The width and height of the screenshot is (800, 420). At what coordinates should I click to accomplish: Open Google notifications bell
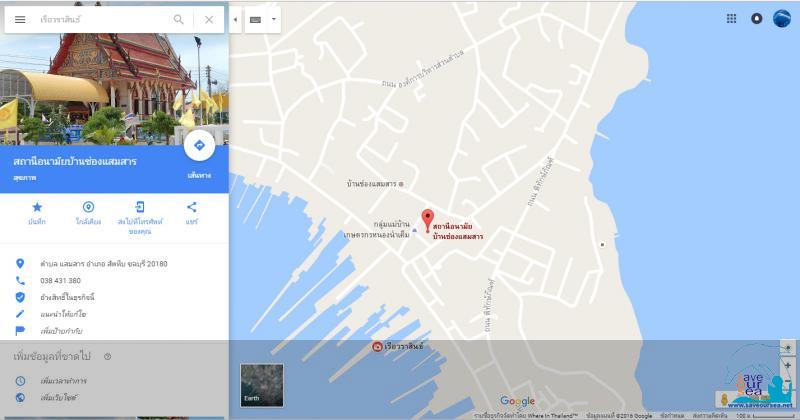[756, 18]
